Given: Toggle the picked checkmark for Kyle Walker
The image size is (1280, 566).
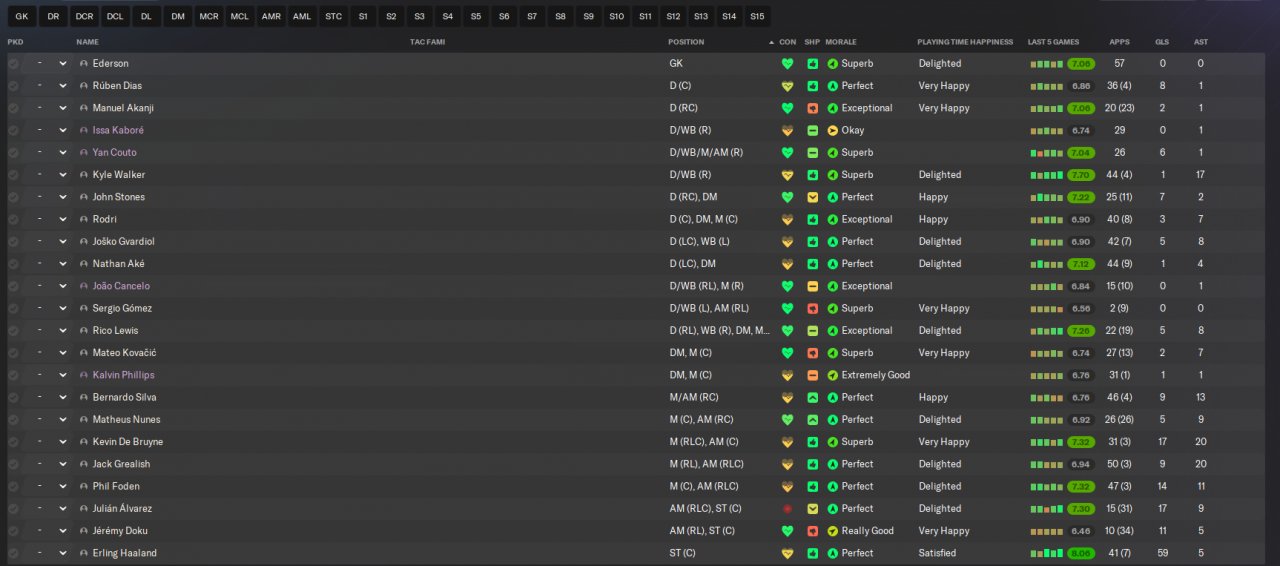Looking at the screenshot, I should 13,175.
